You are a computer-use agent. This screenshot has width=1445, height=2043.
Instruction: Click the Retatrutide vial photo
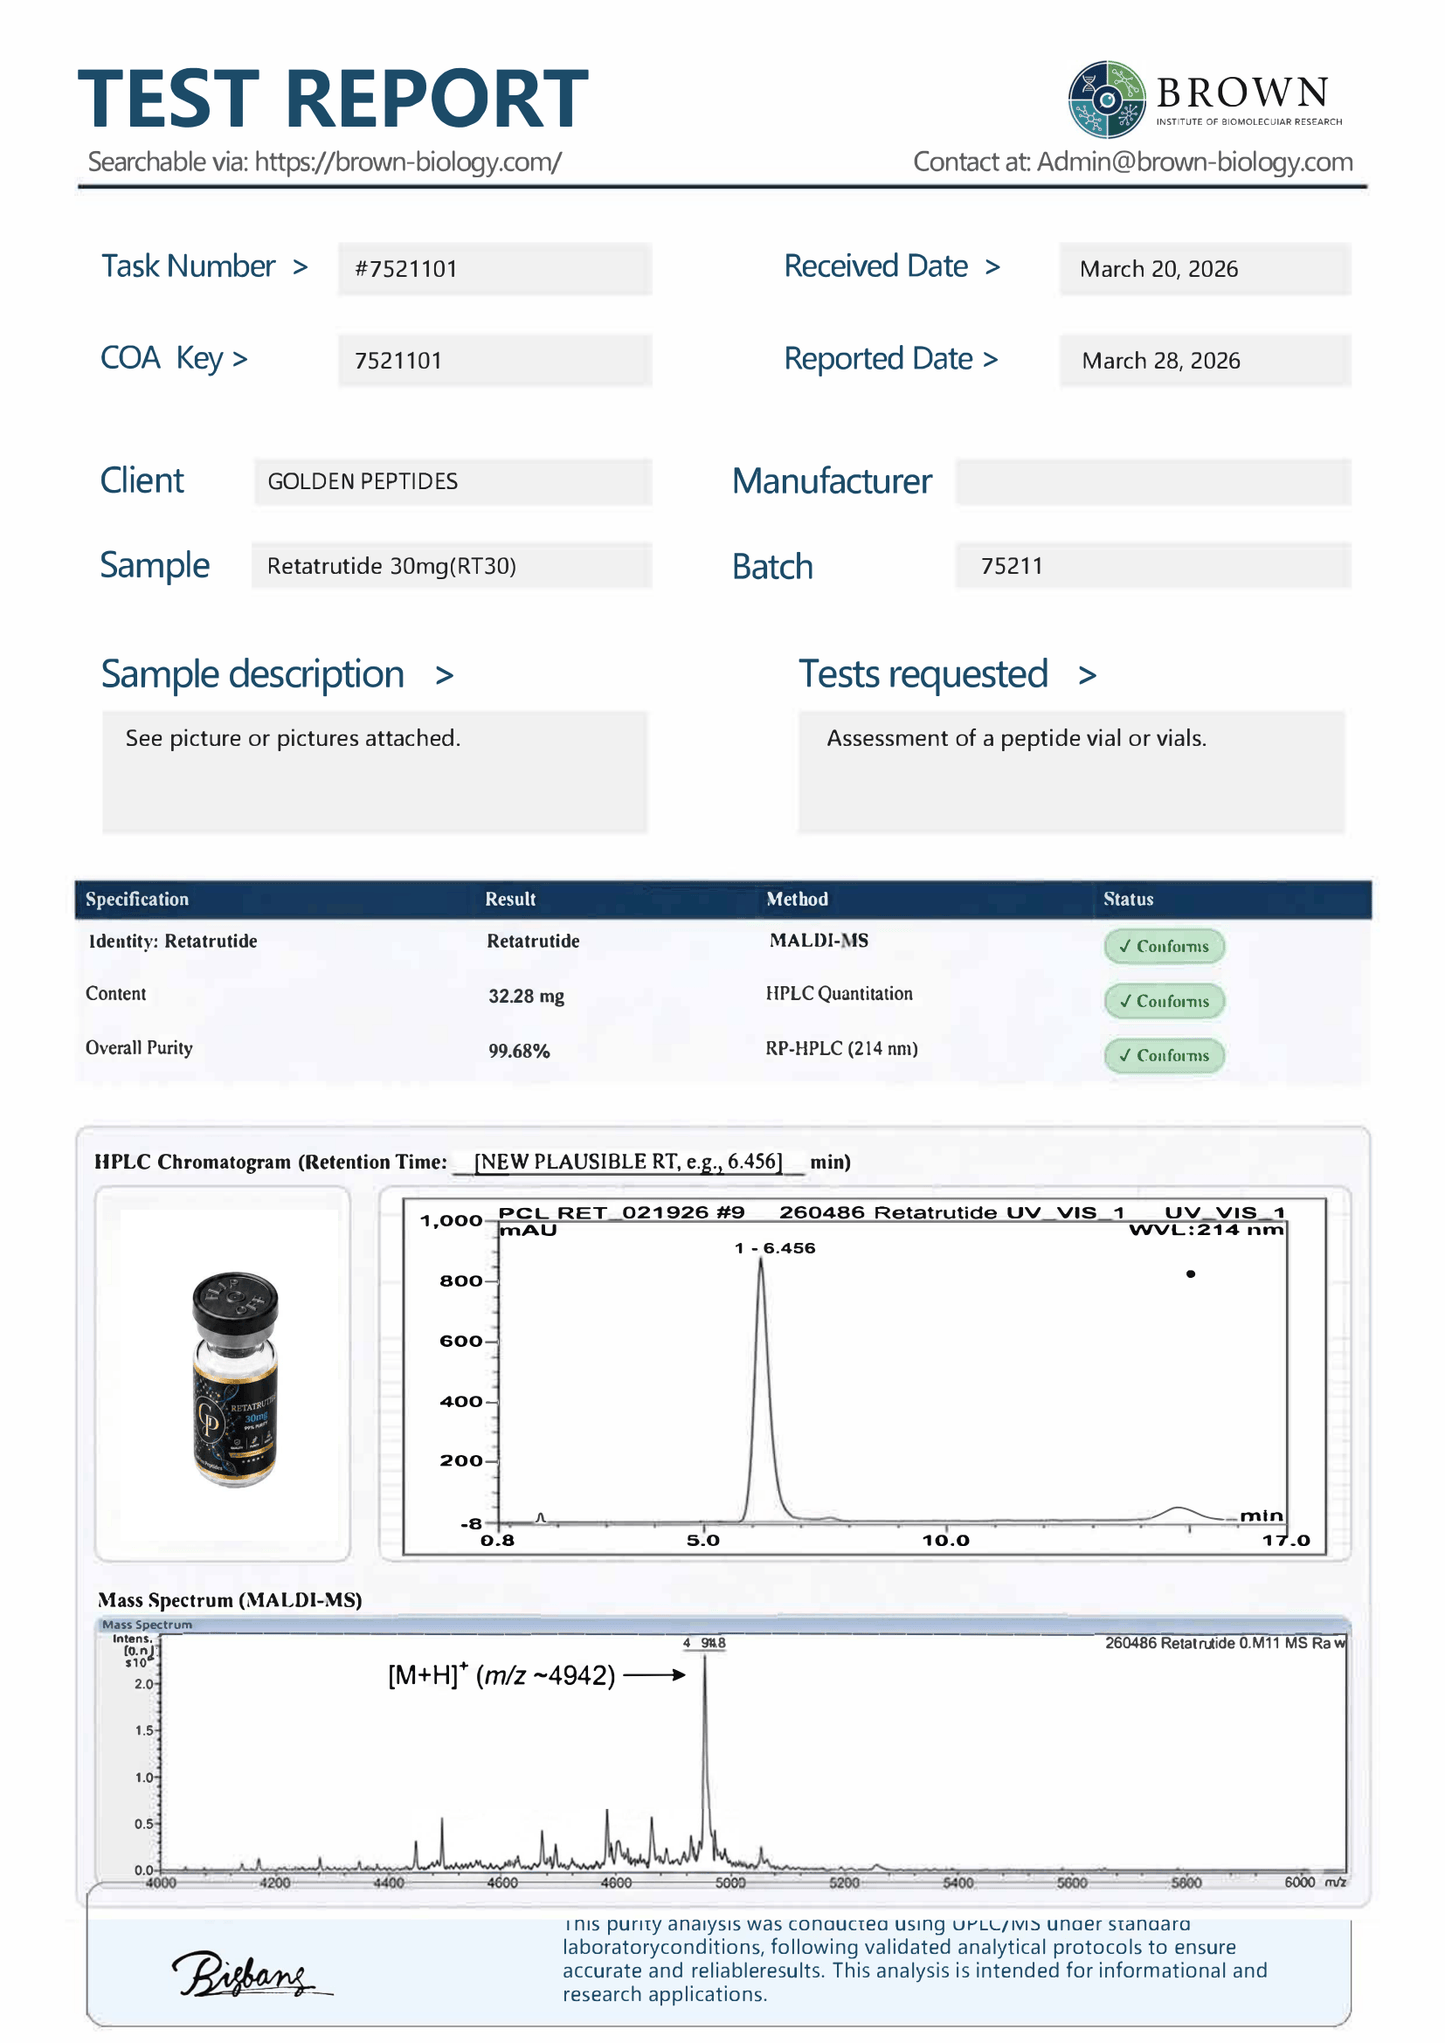click(235, 1379)
